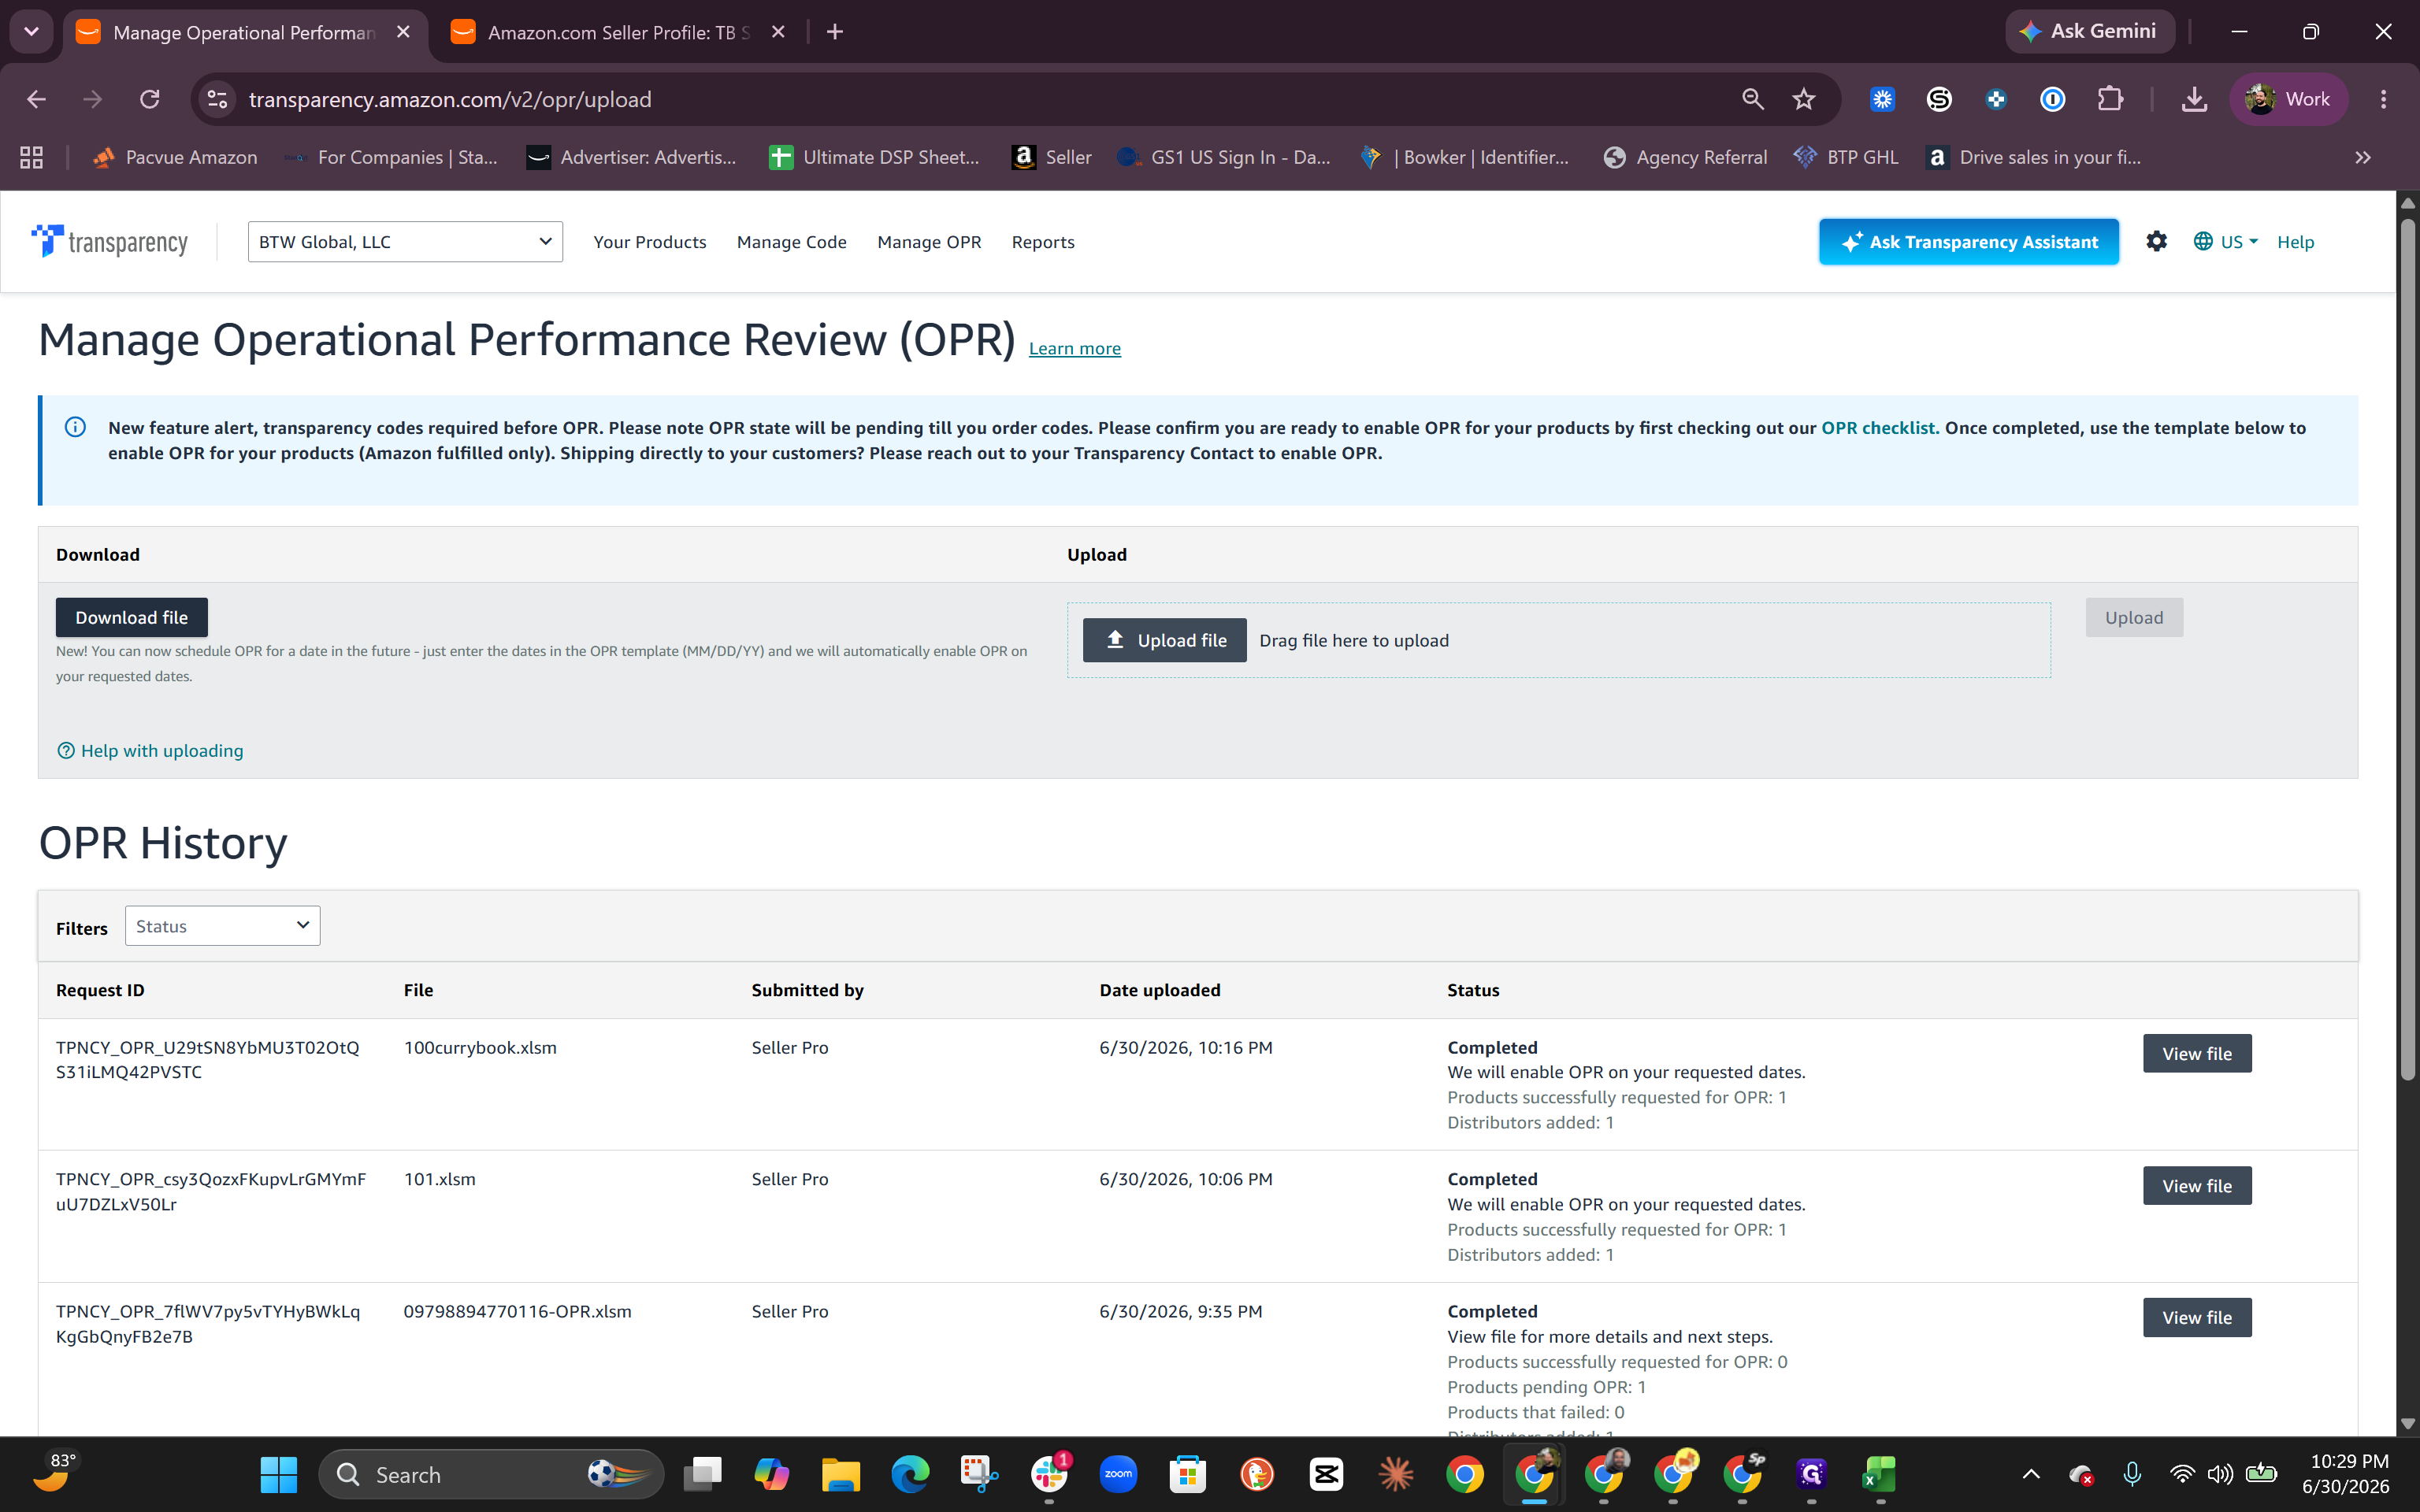Reload the page
Viewport: 2420px width, 1512px height.
click(150, 99)
